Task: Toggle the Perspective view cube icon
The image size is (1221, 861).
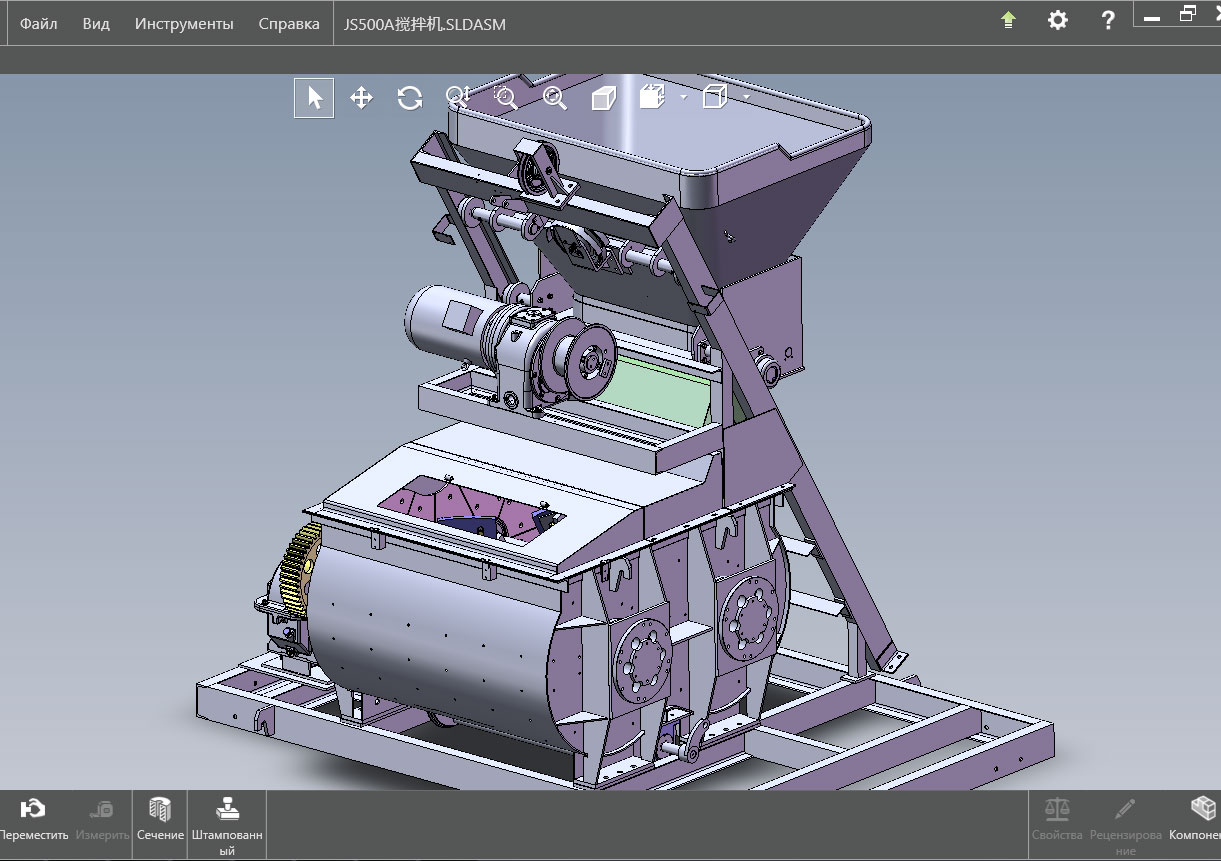Action: (x=603, y=98)
